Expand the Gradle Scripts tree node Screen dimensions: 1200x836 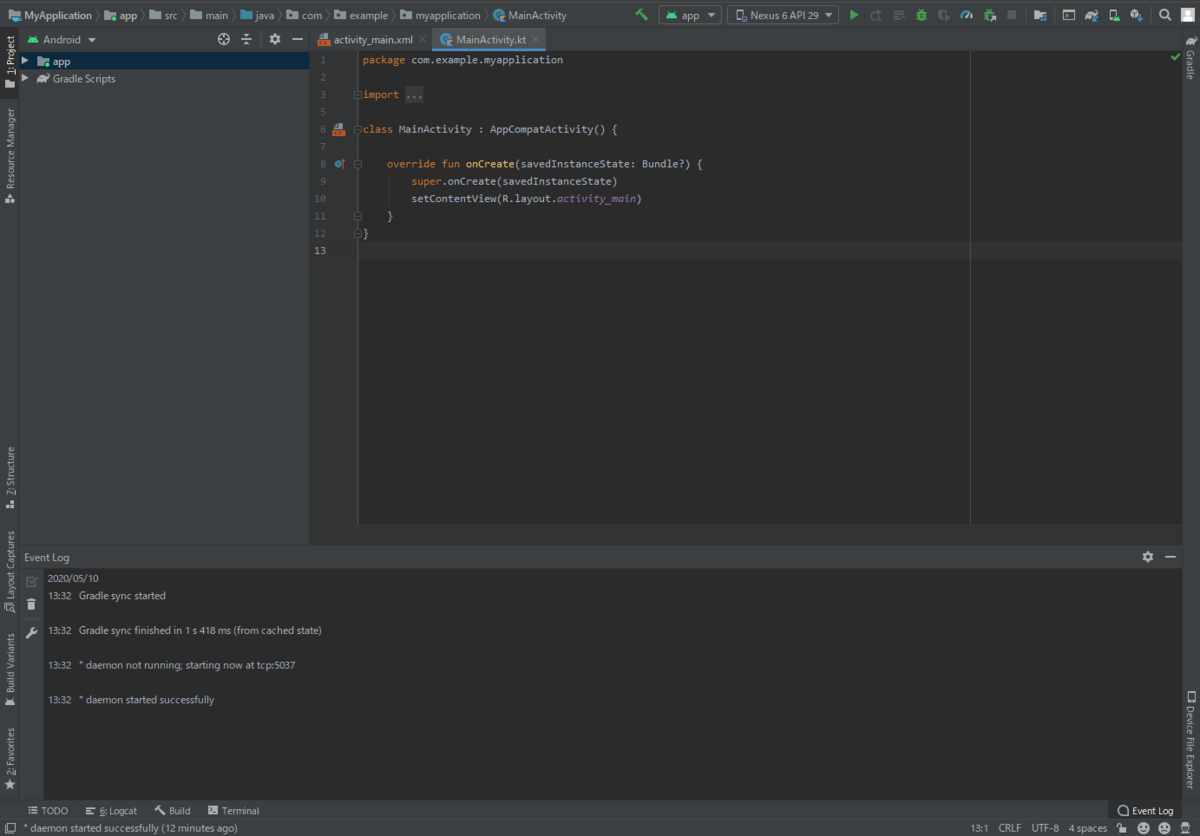pyautogui.click(x=25, y=78)
